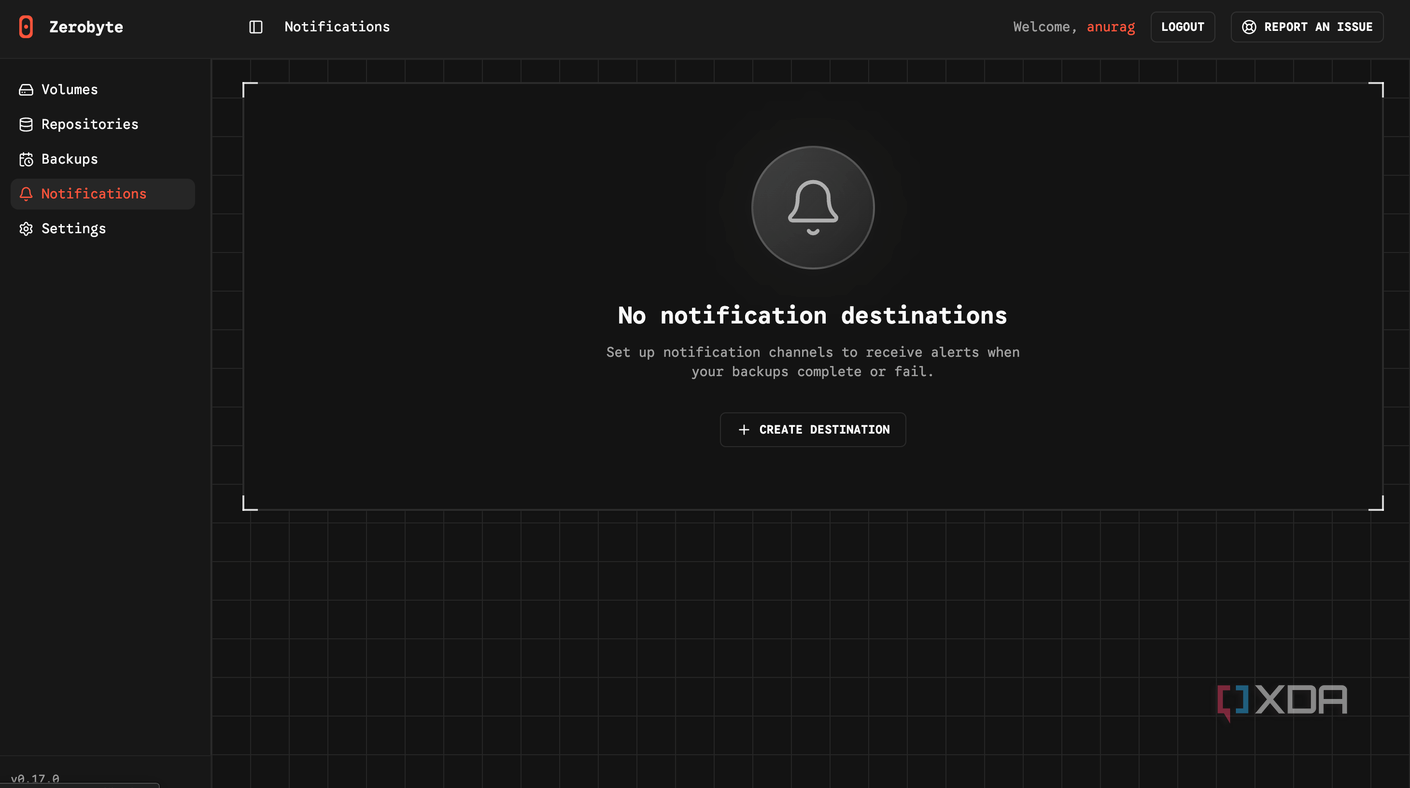Click the lifebuoy icon in Report an Issue
The height and width of the screenshot is (788, 1410).
point(1249,27)
